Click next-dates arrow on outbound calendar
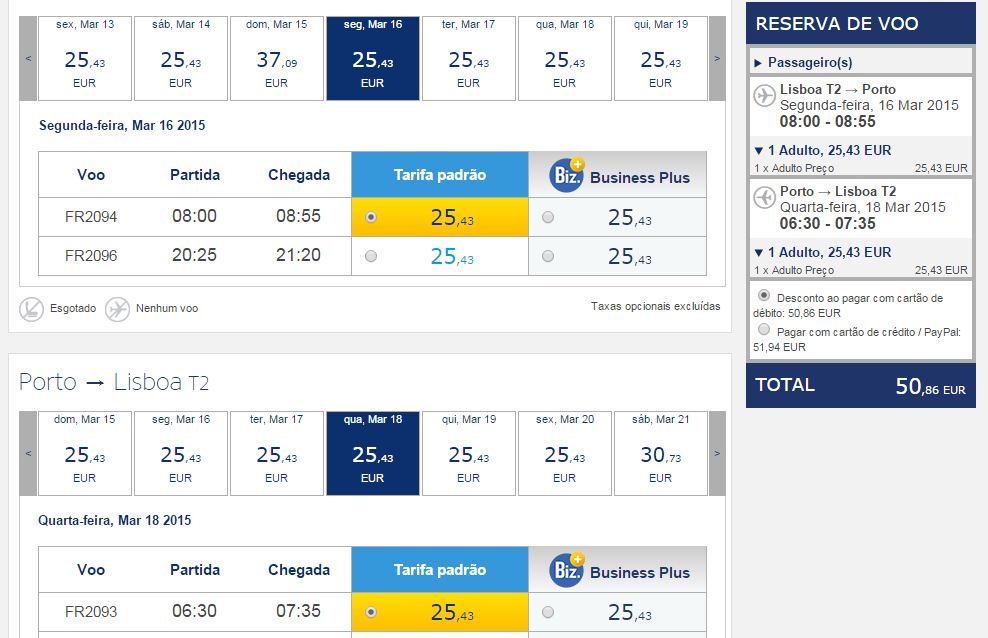Image resolution: width=988 pixels, height=638 pixels. click(x=716, y=58)
